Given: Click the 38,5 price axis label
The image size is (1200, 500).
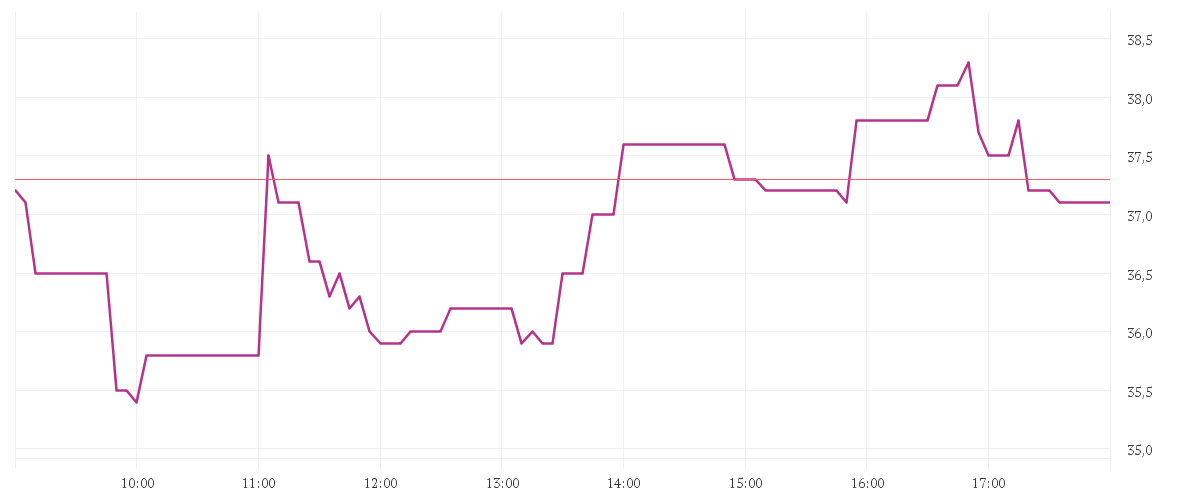Looking at the screenshot, I should click(1140, 41).
